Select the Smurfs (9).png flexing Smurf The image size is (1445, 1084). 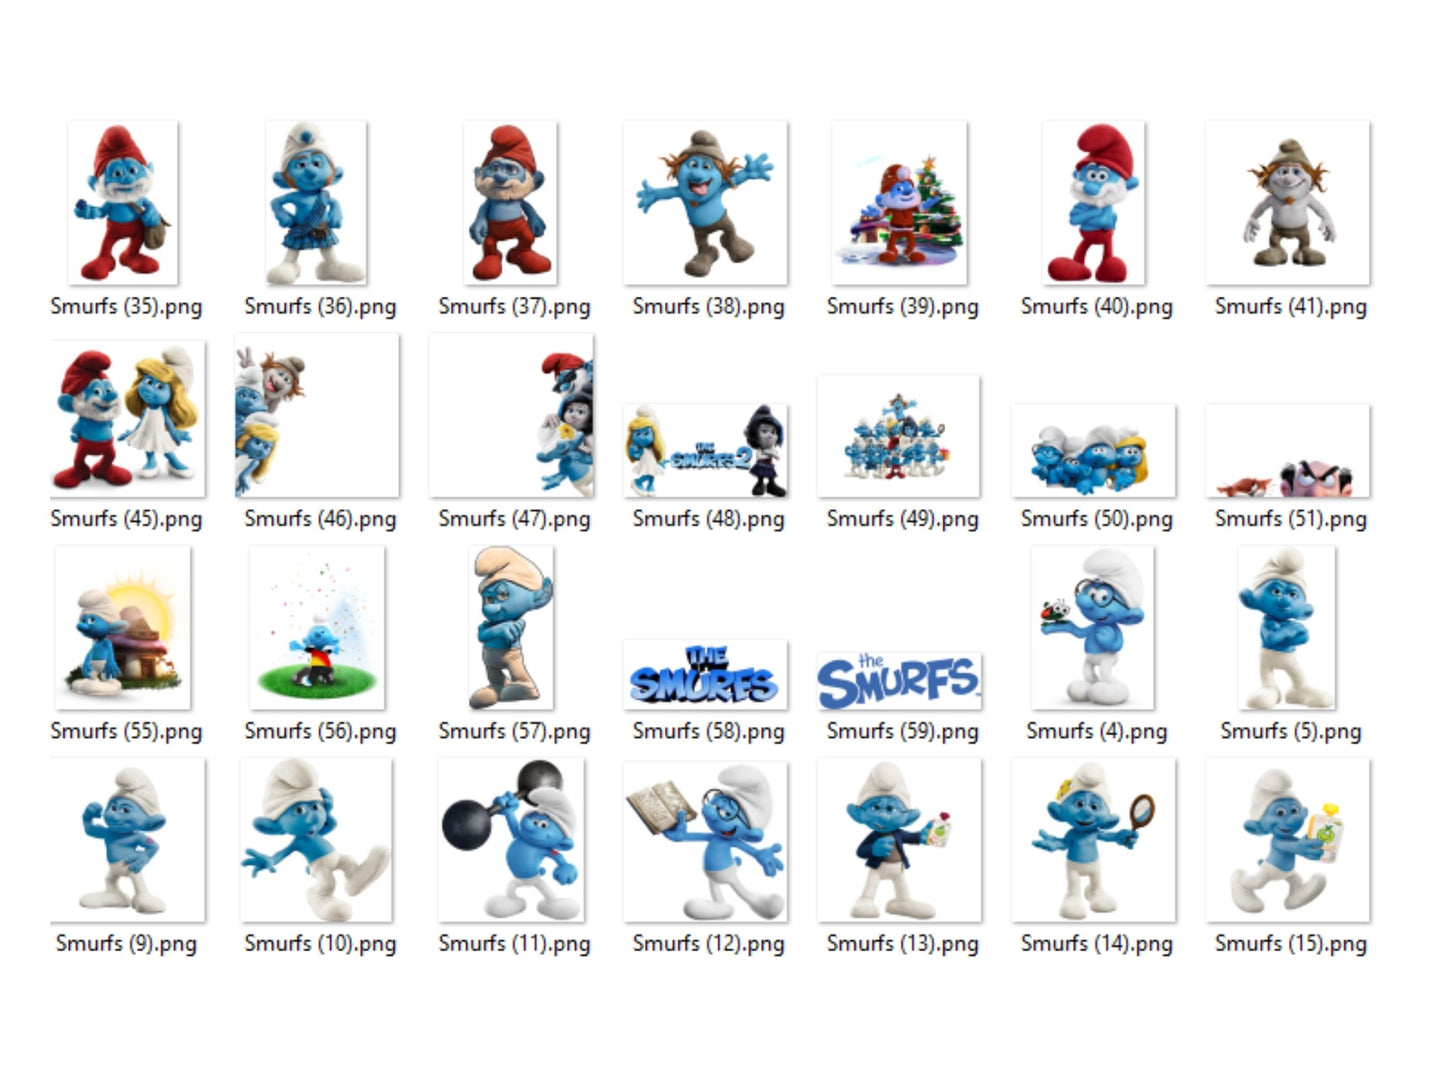pos(127,840)
